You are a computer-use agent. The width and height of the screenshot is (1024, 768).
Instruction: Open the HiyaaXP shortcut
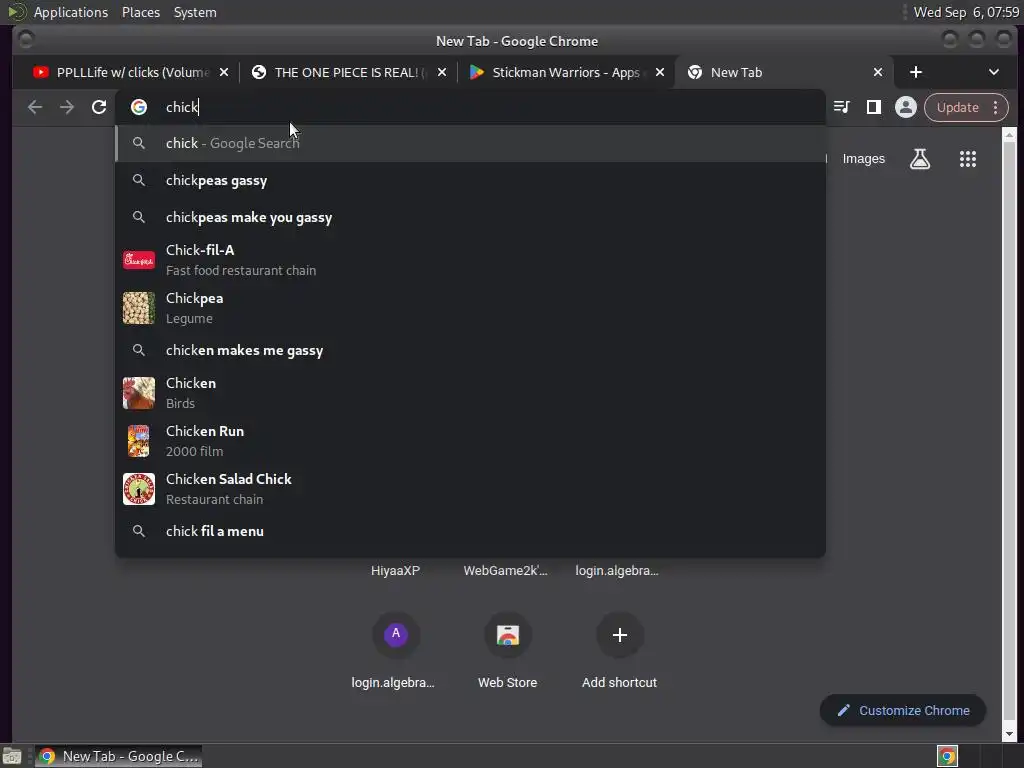[395, 570]
